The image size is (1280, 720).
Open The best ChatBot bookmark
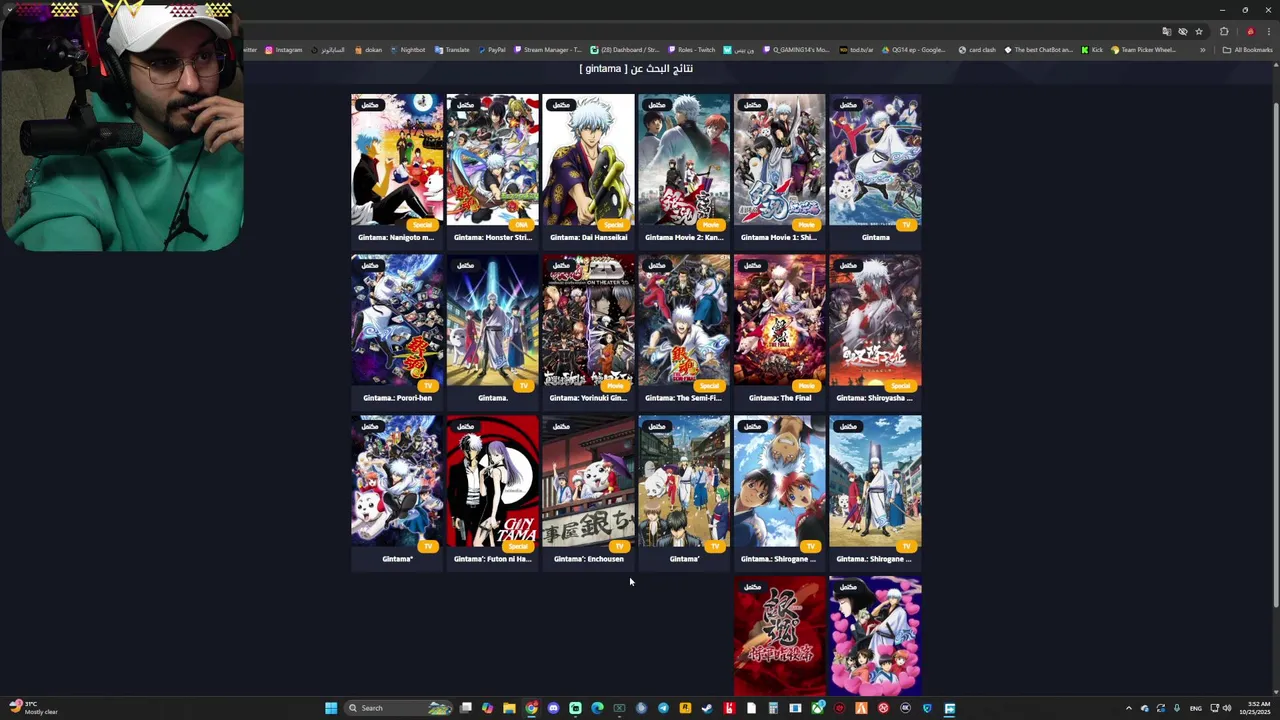tap(1039, 50)
